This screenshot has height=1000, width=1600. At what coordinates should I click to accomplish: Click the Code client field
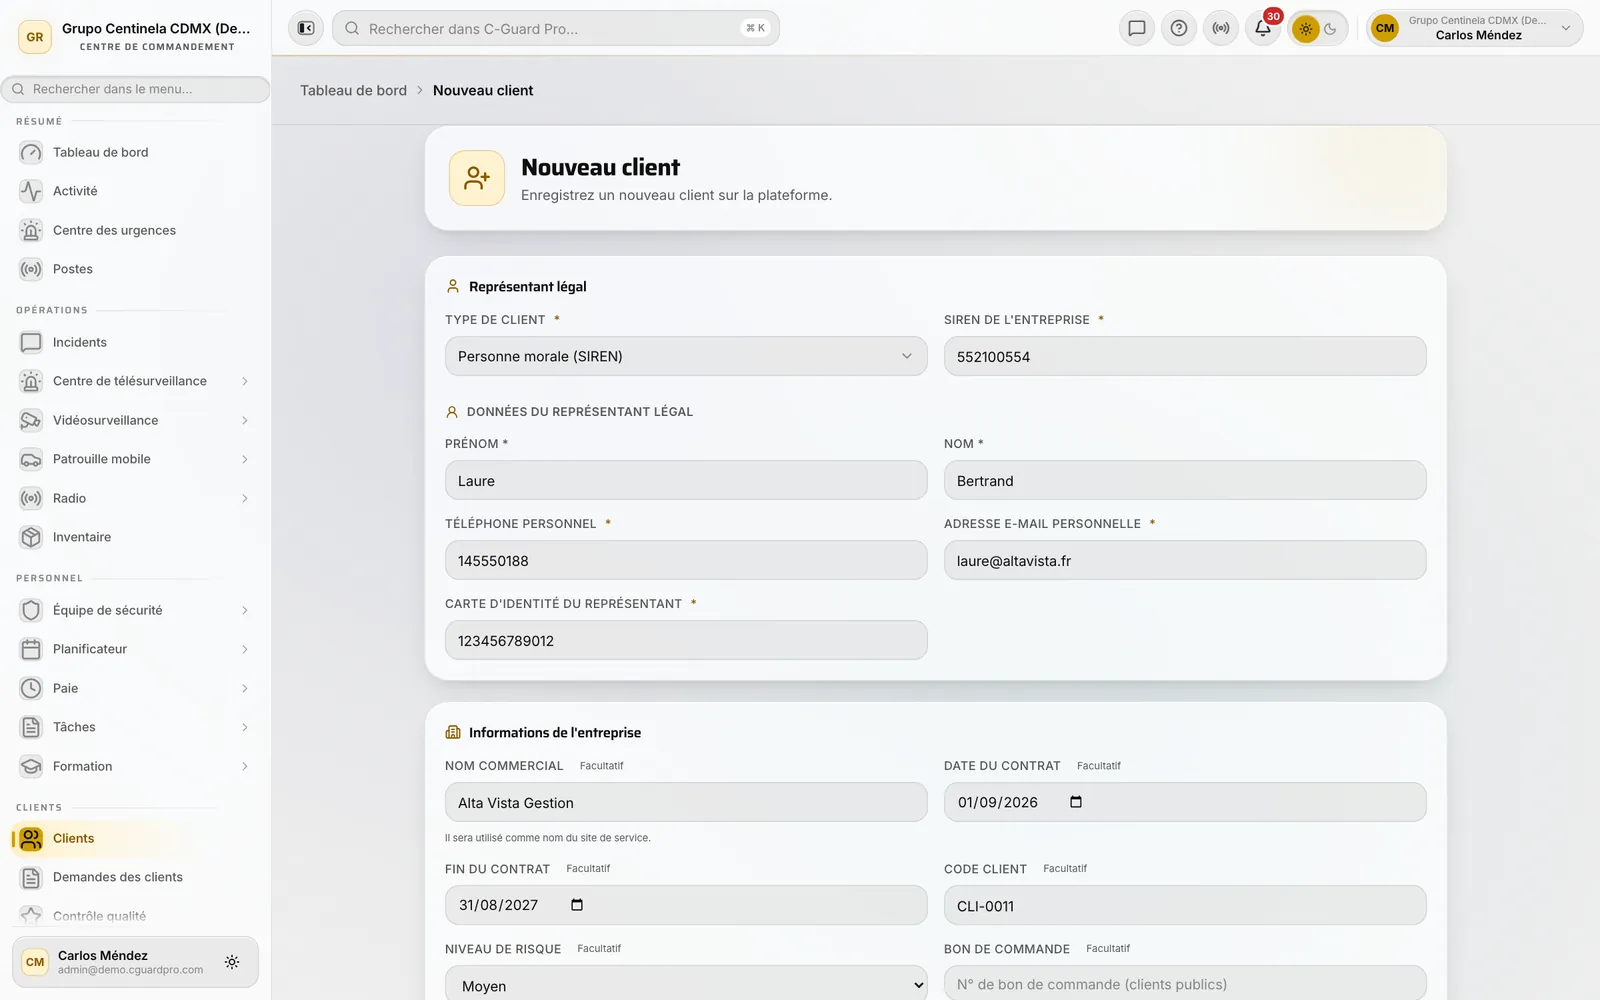[1185, 905]
